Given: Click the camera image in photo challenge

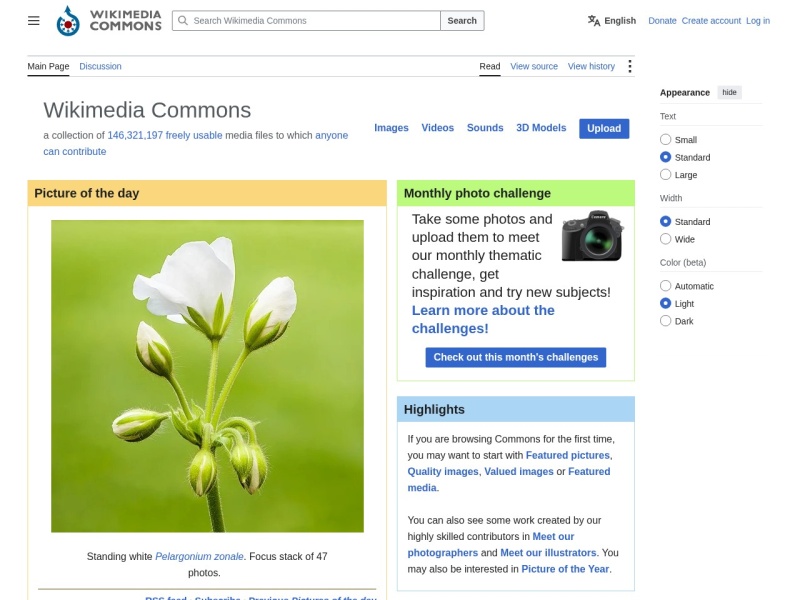Looking at the screenshot, I should (592, 236).
